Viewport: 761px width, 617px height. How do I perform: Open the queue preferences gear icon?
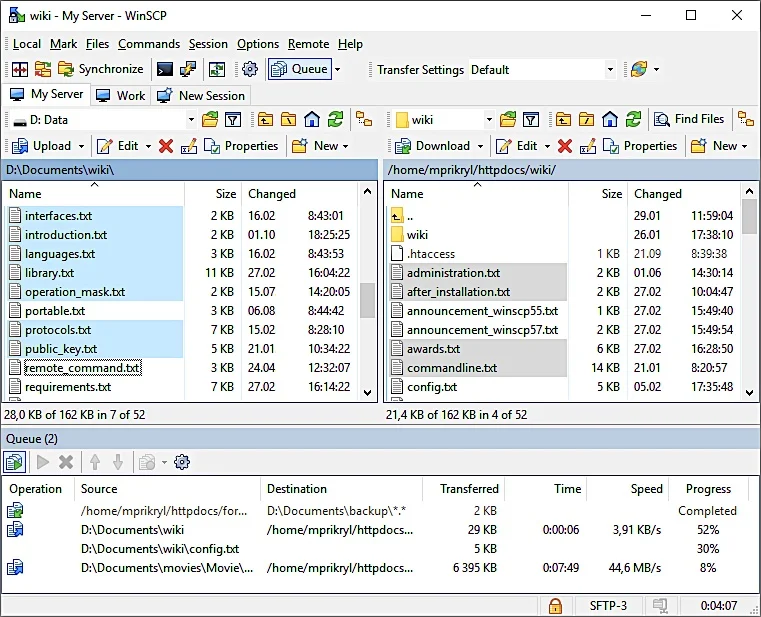pos(182,463)
